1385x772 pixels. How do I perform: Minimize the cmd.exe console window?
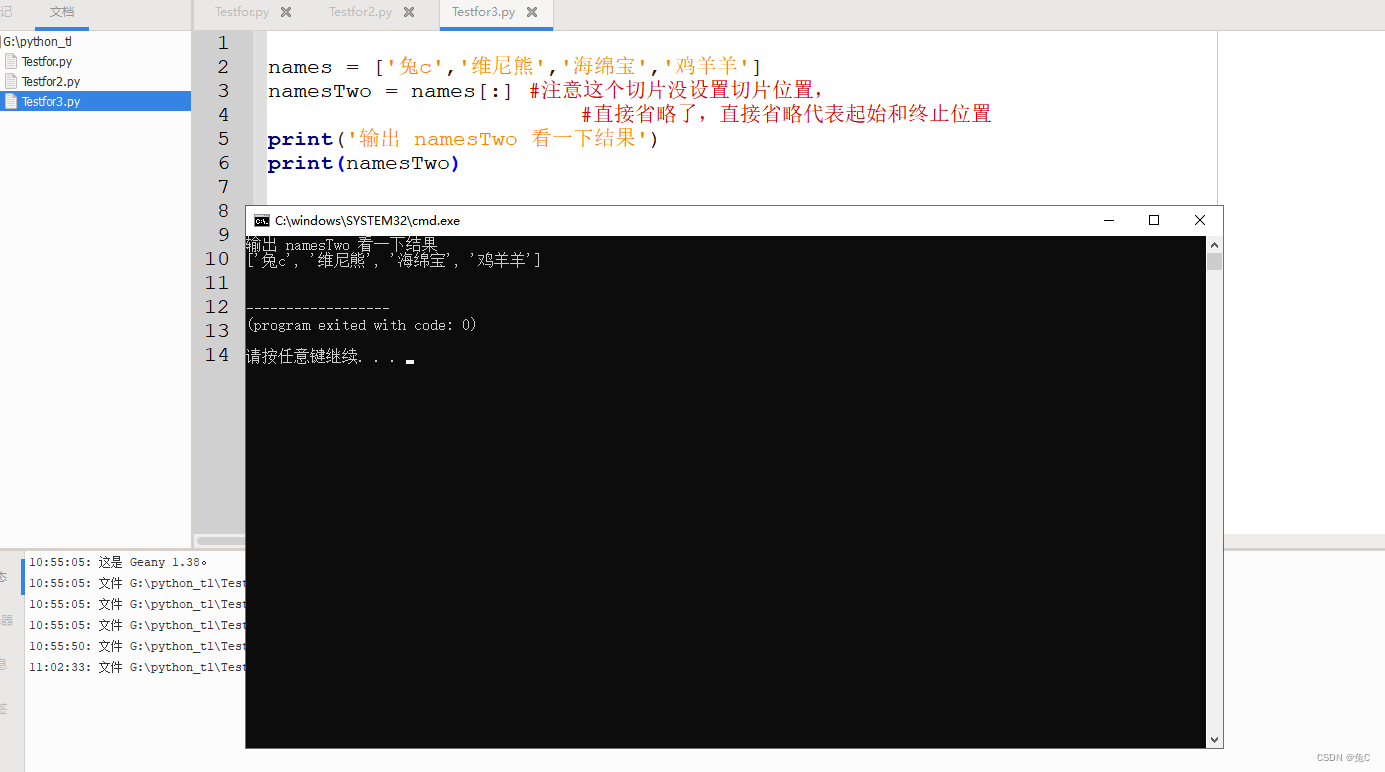[1108, 220]
